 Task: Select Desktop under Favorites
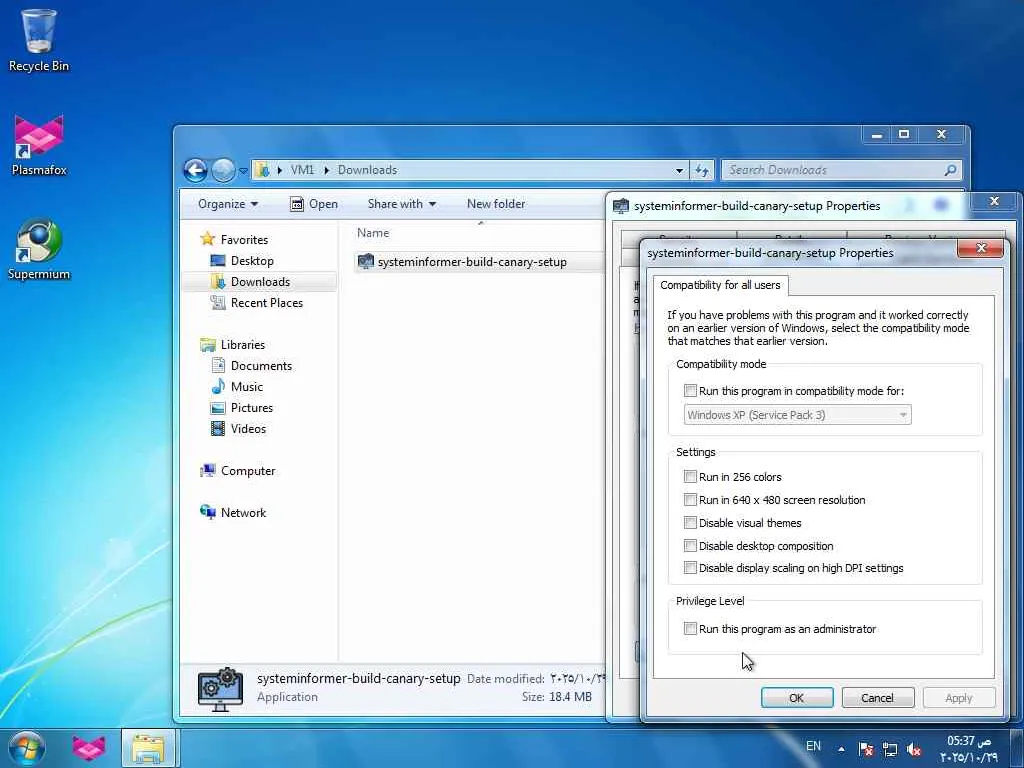tap(251, 261)
